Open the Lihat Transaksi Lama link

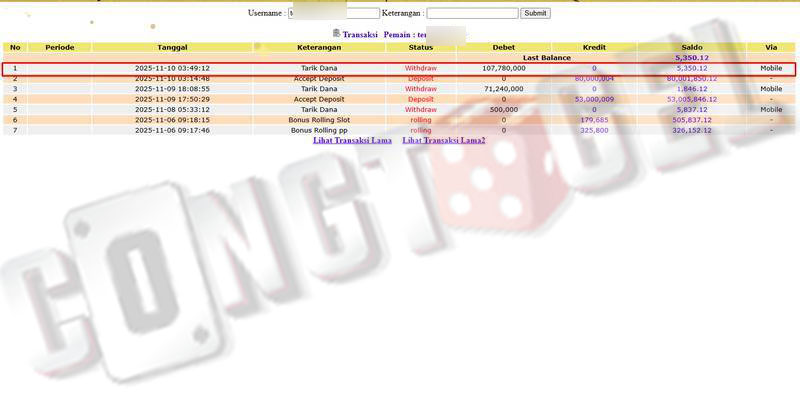[352, 140]
